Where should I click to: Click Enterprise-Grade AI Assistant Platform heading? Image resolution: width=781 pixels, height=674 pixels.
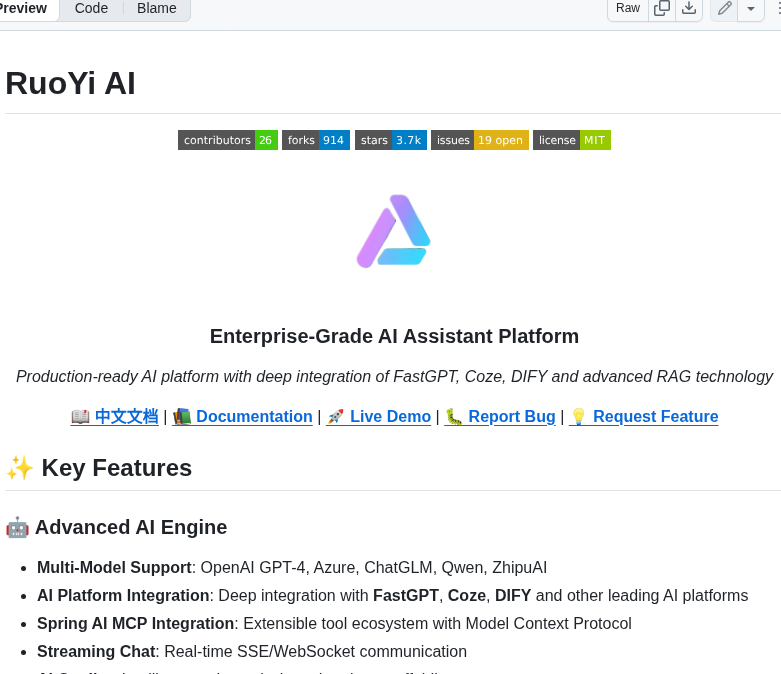(394, 336)
